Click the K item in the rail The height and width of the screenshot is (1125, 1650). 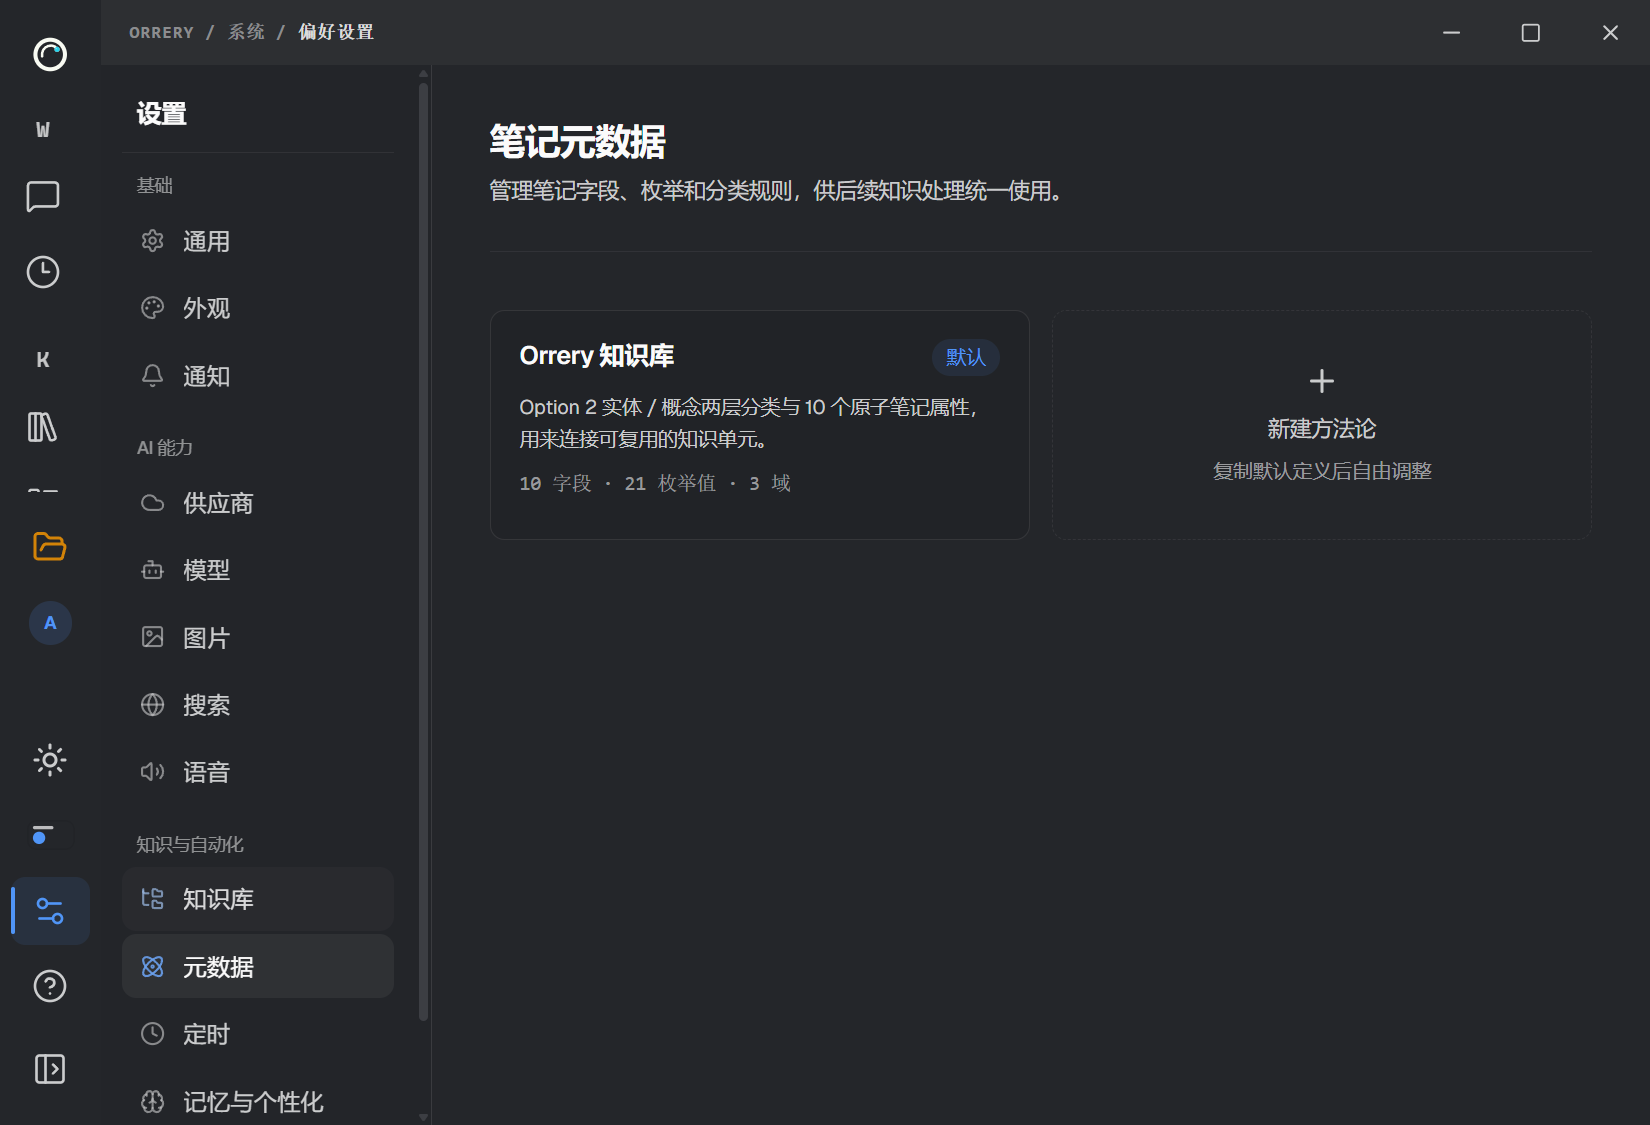tap(43, 360)
